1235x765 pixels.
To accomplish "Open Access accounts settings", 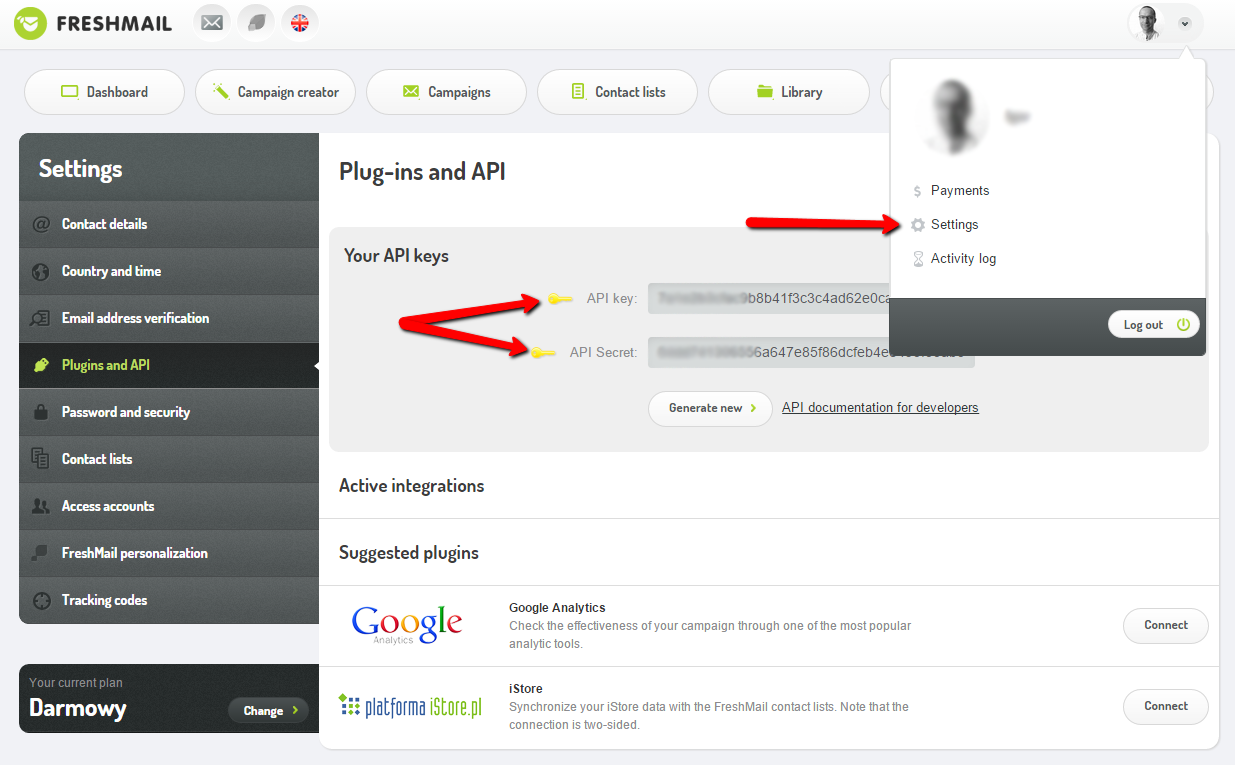I will (x=169, y=506).
